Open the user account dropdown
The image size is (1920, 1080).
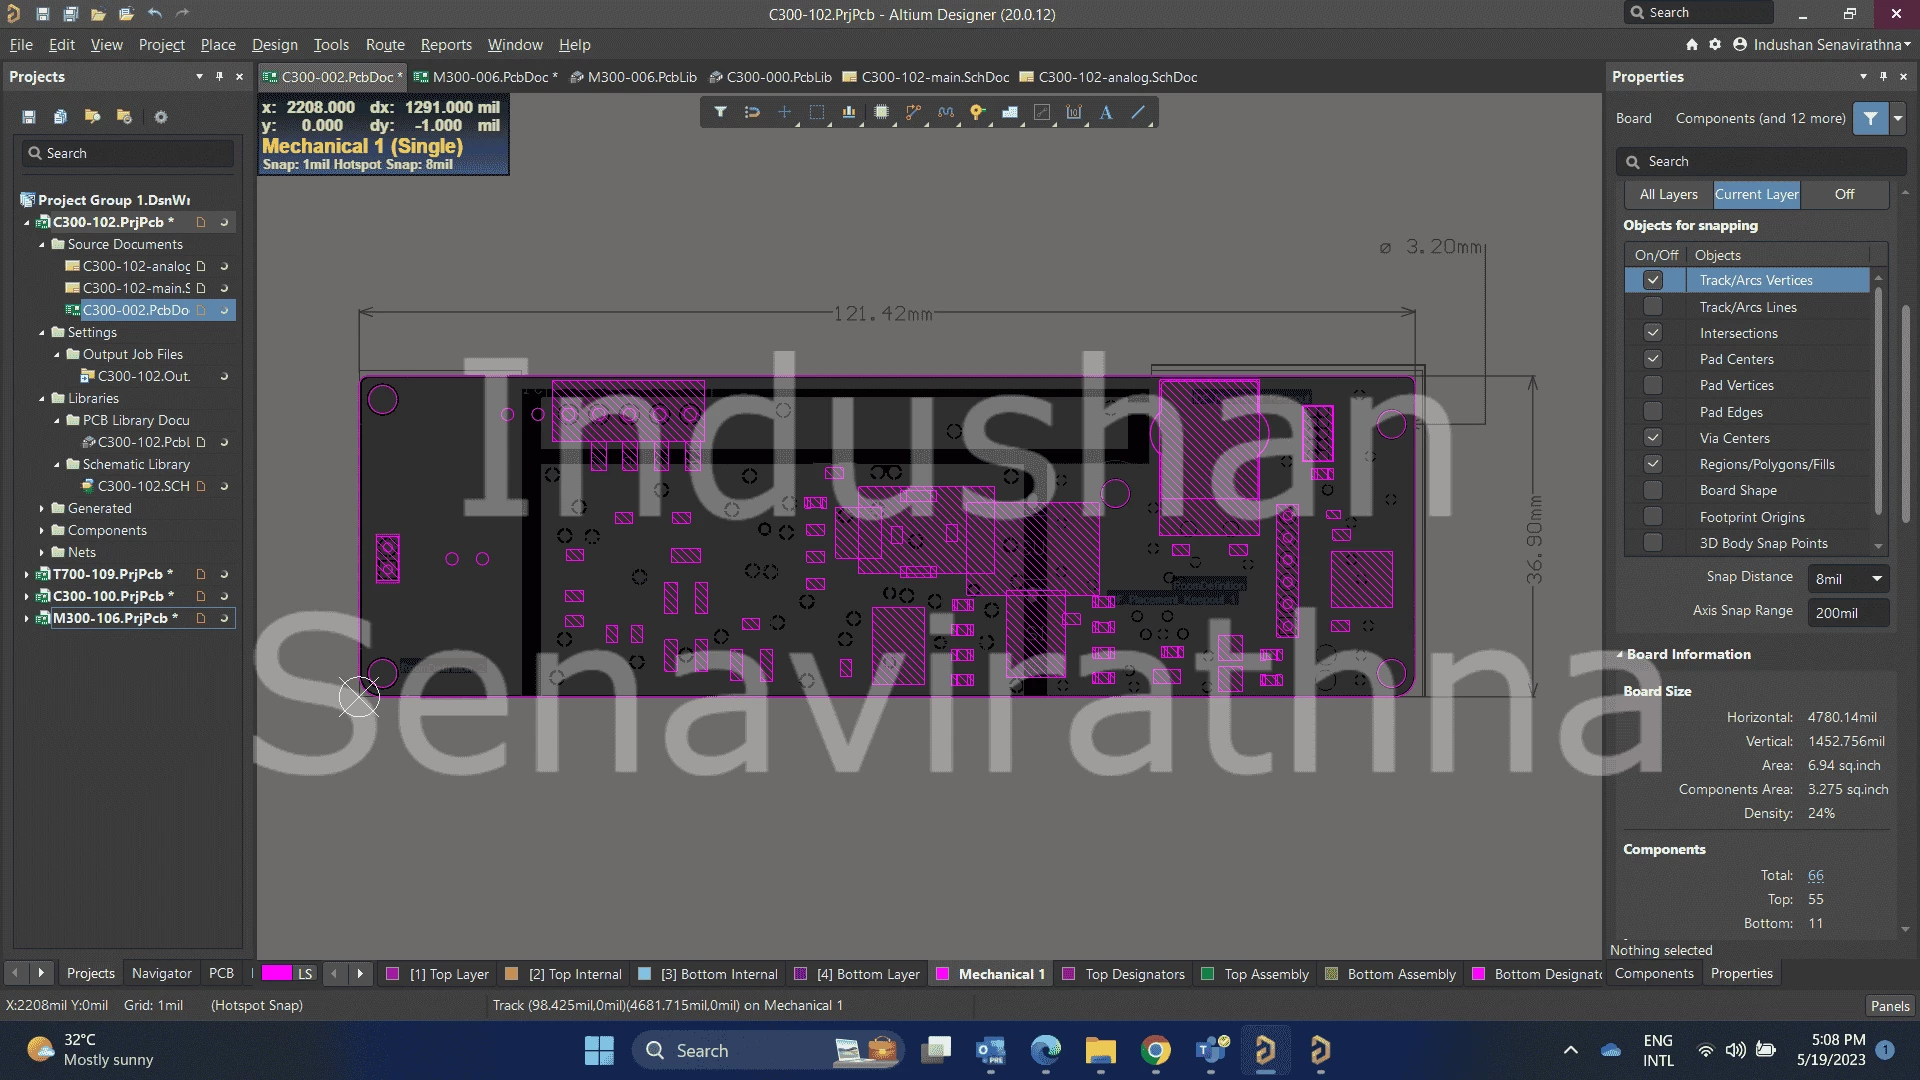(x=1824, y=45)
